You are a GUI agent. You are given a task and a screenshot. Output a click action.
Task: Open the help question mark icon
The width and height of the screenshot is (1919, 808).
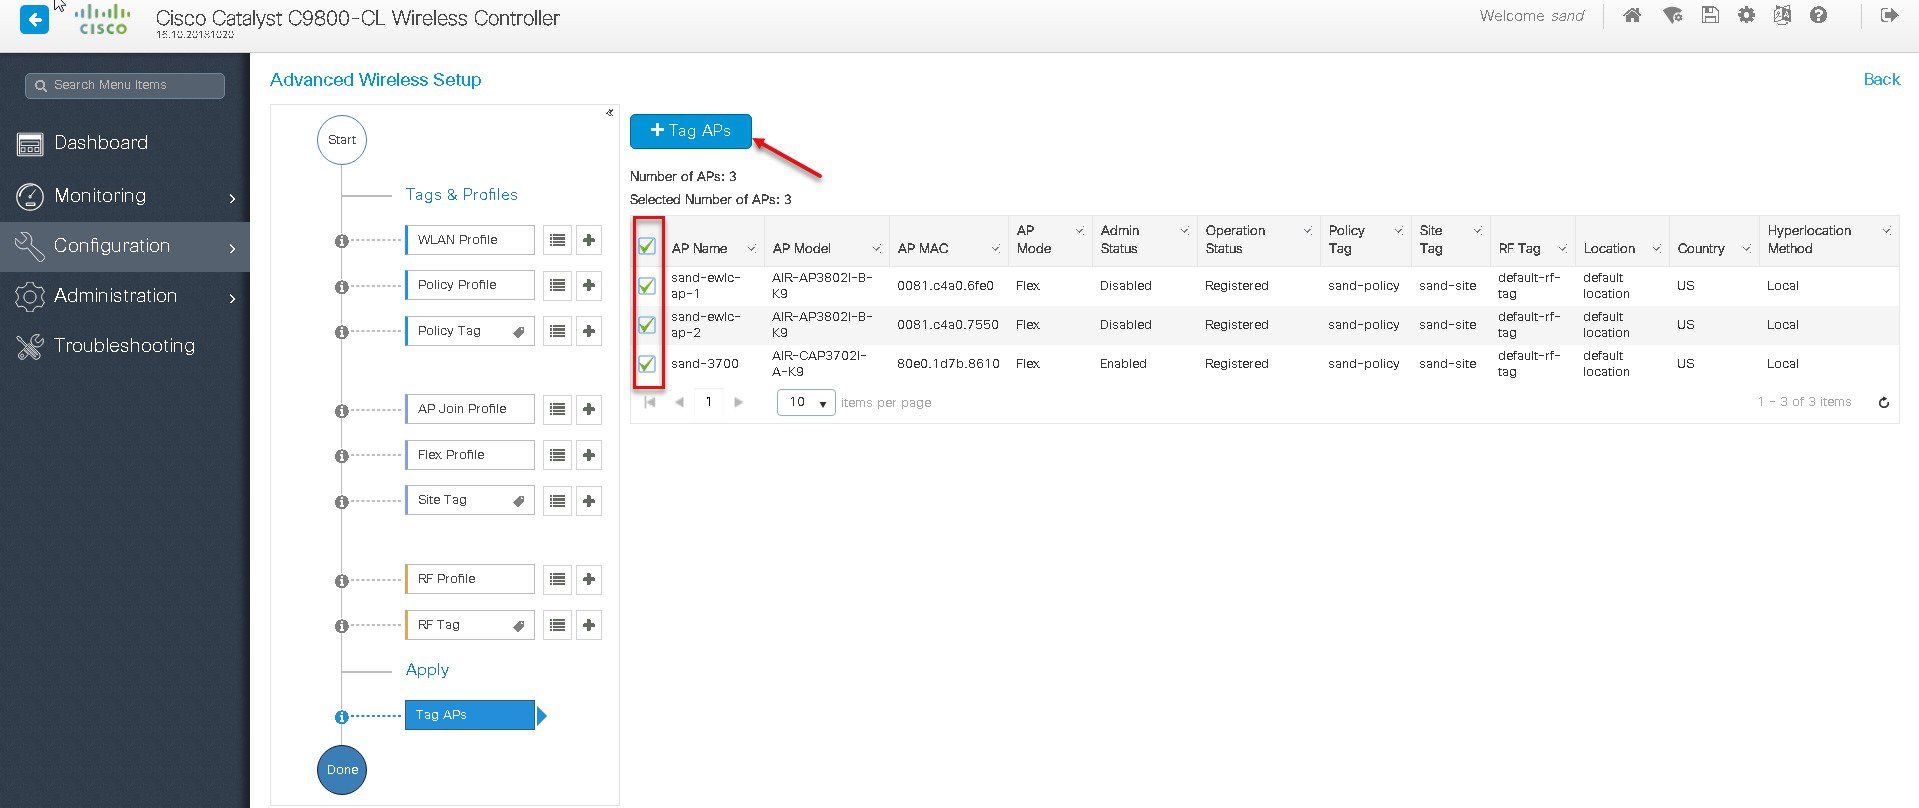1819,15
